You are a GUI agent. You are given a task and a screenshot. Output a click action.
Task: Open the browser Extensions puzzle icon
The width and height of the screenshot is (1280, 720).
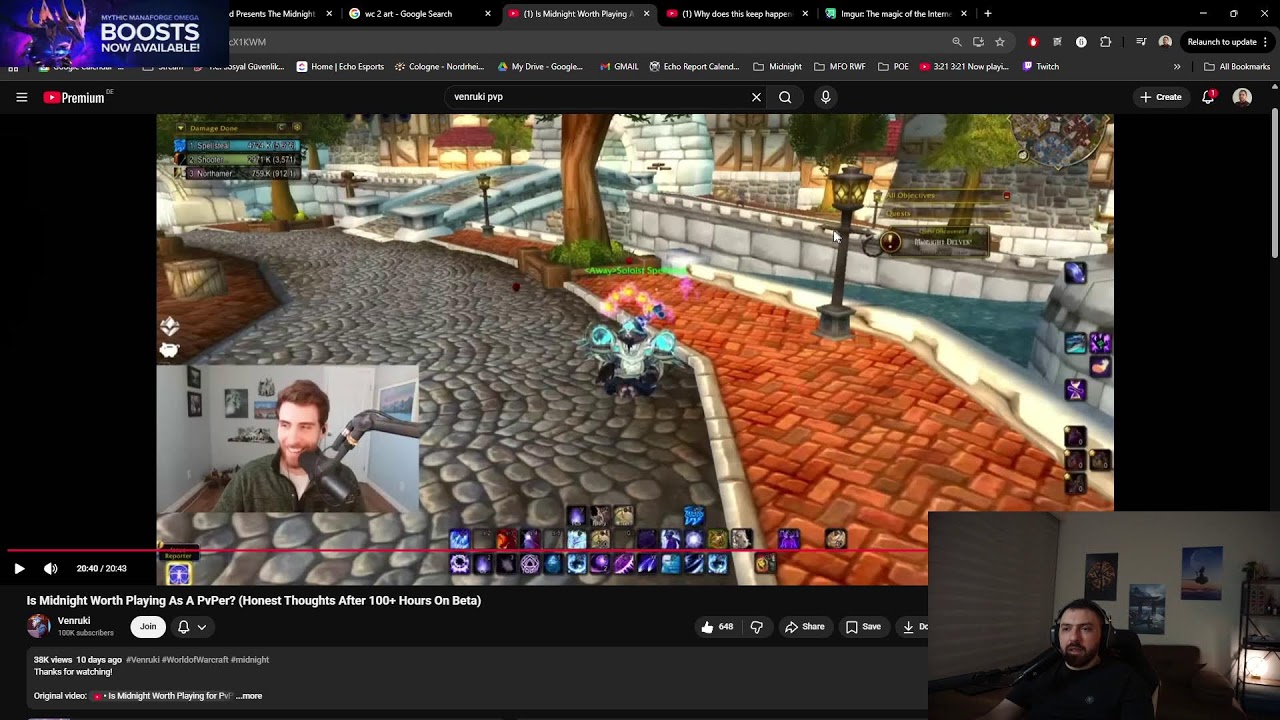[x=1105, y=42]
